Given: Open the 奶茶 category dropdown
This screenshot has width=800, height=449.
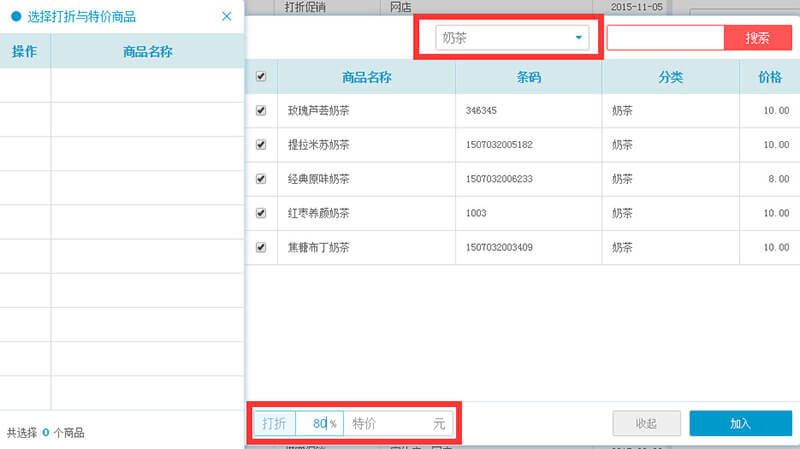Looking at the screenshot, I should [x=512, y=38].
